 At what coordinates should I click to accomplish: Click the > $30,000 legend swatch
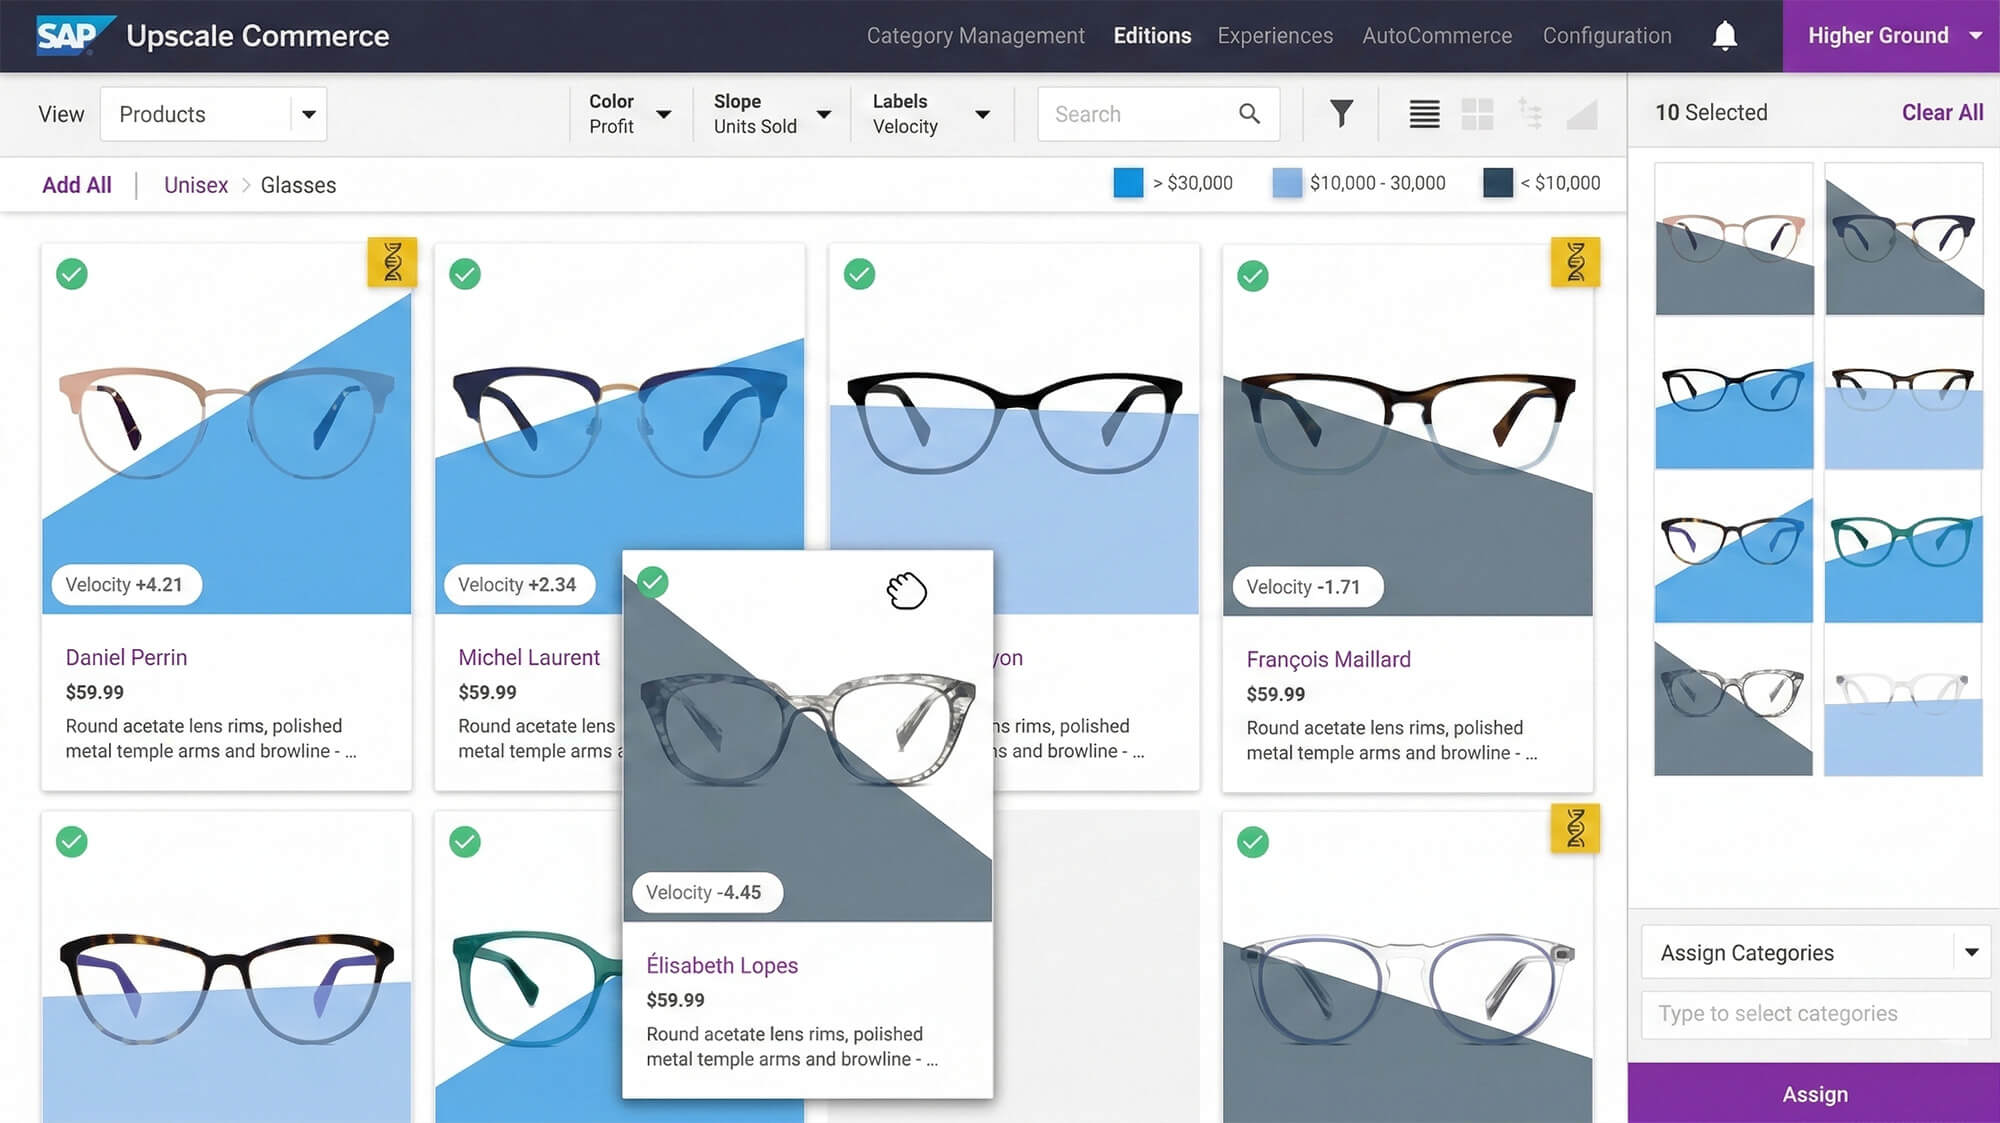(x=1128, y=183)
